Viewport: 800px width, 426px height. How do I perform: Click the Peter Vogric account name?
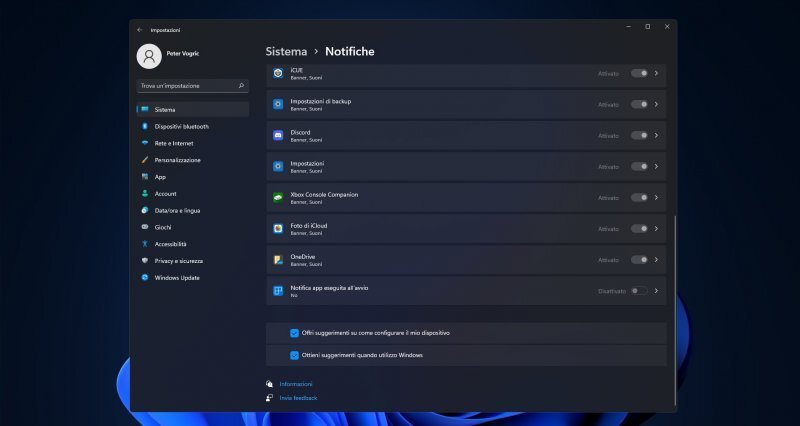tap(183, 54)
